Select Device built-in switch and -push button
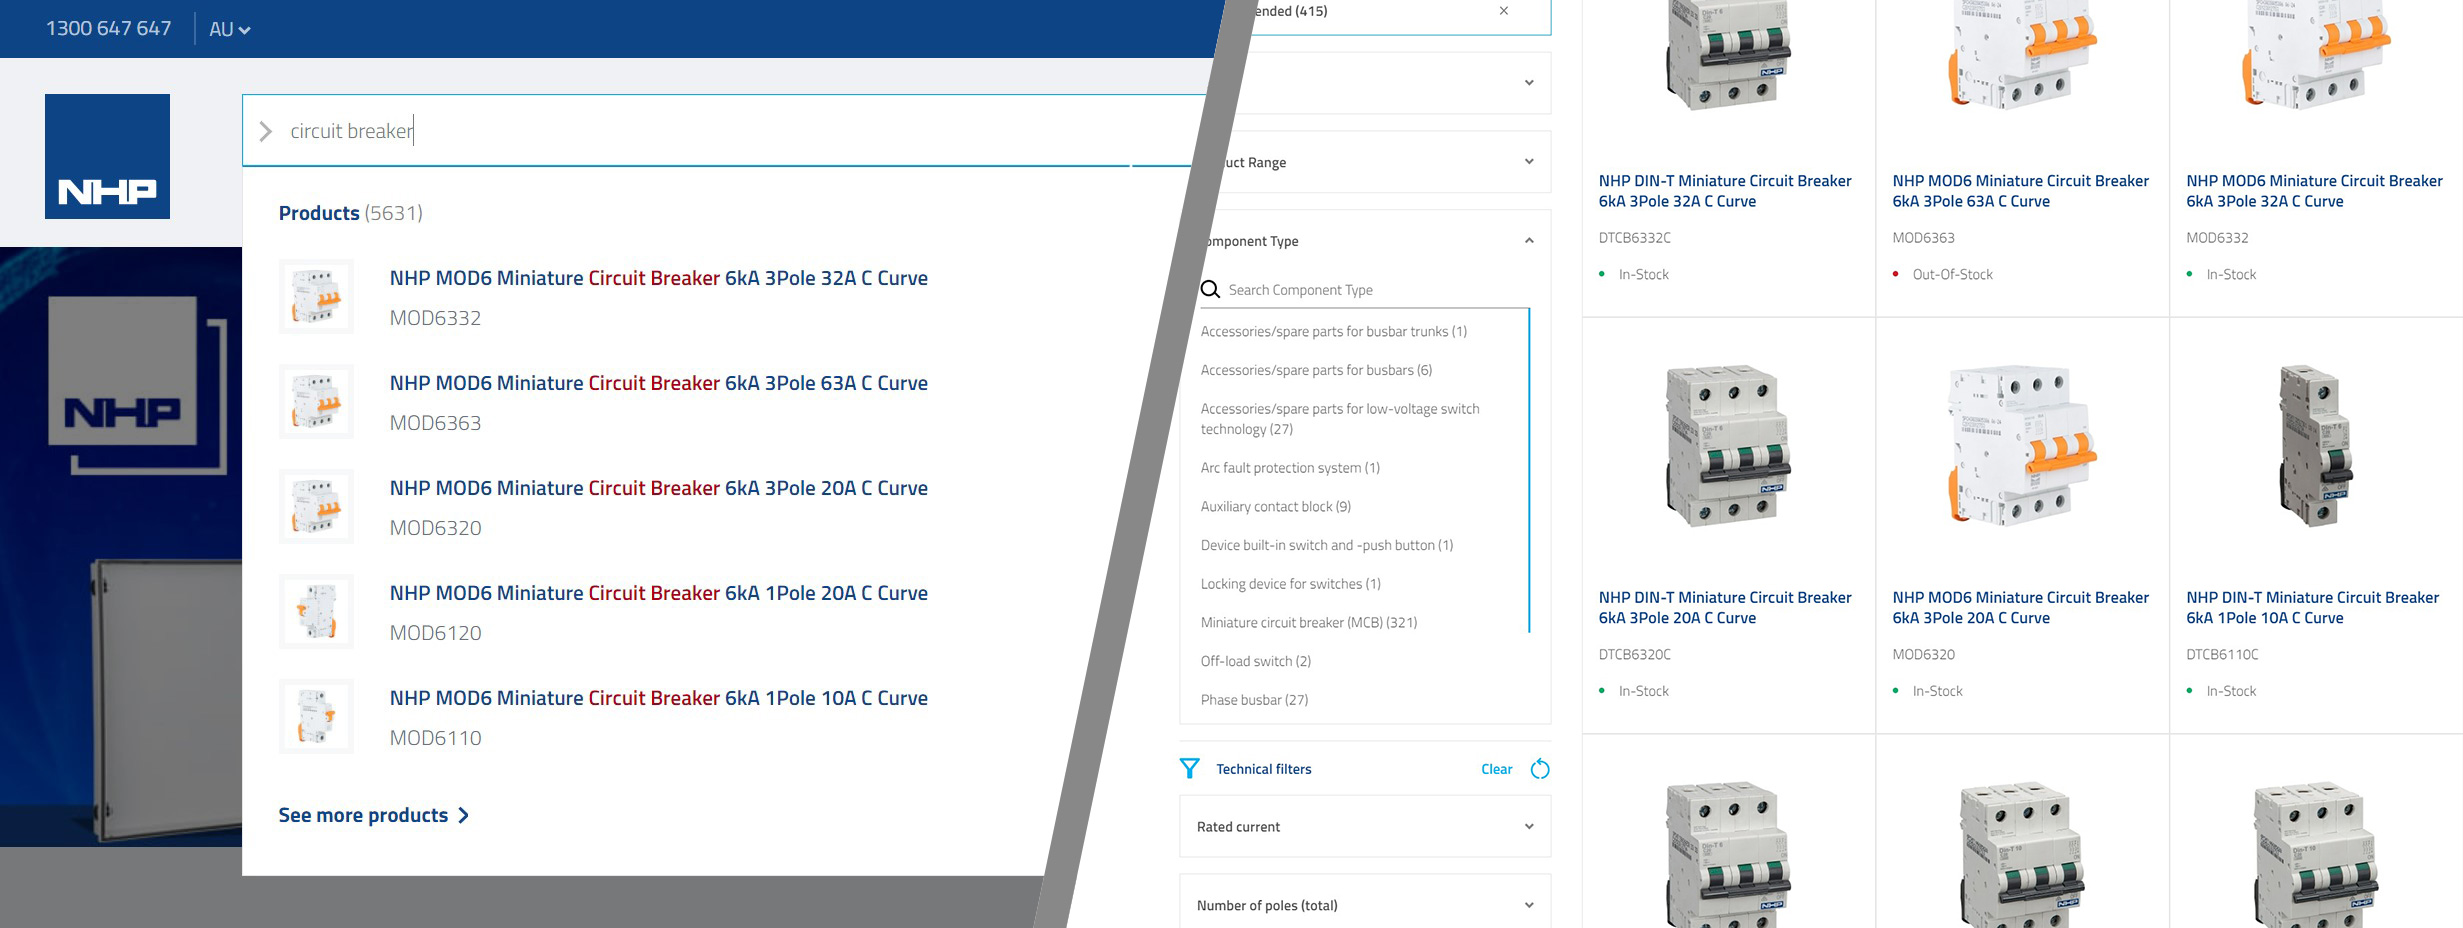2463x928 pixels. click(1327, 545)
